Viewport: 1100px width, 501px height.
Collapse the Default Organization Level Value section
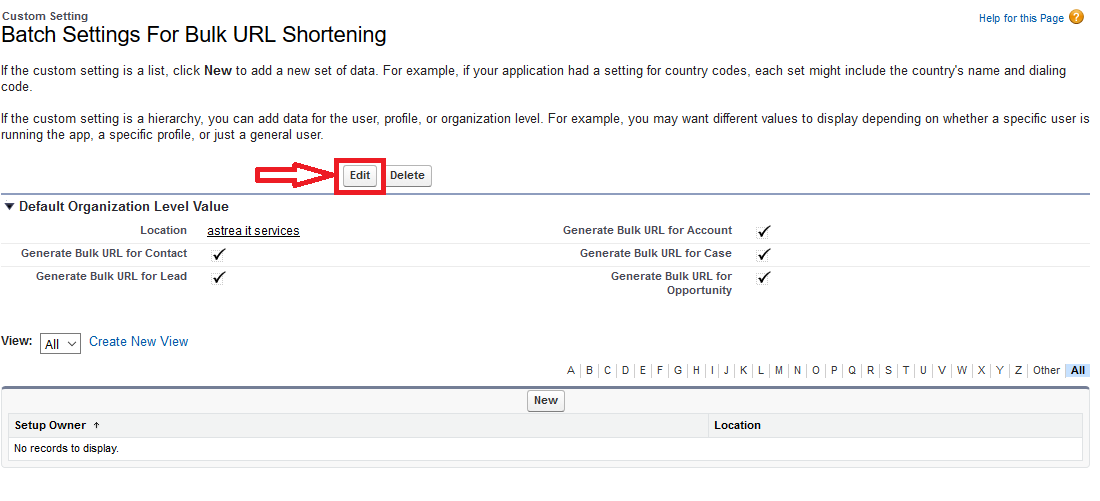(x=10, y=207)
